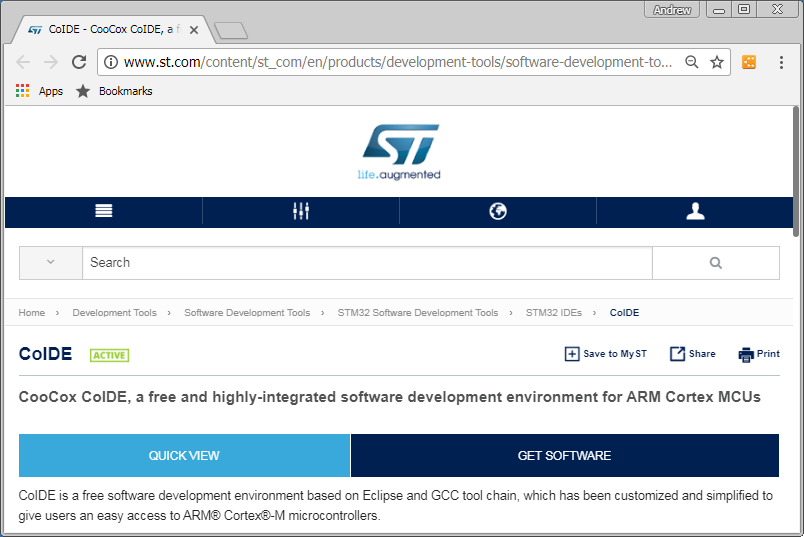
Task: Click the CooCox CoIDE subtitle heading
Action: (390, 397)
